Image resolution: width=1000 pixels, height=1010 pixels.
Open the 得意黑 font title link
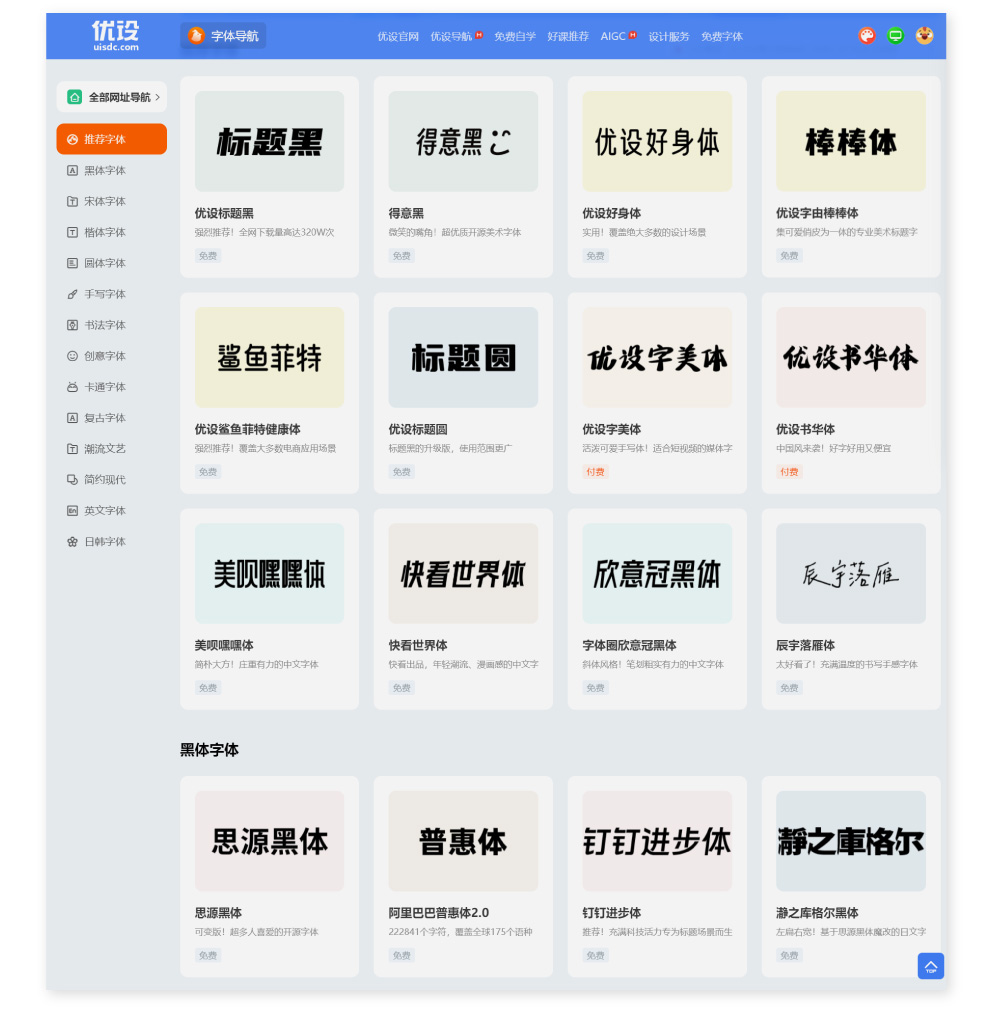coord(406,213)
